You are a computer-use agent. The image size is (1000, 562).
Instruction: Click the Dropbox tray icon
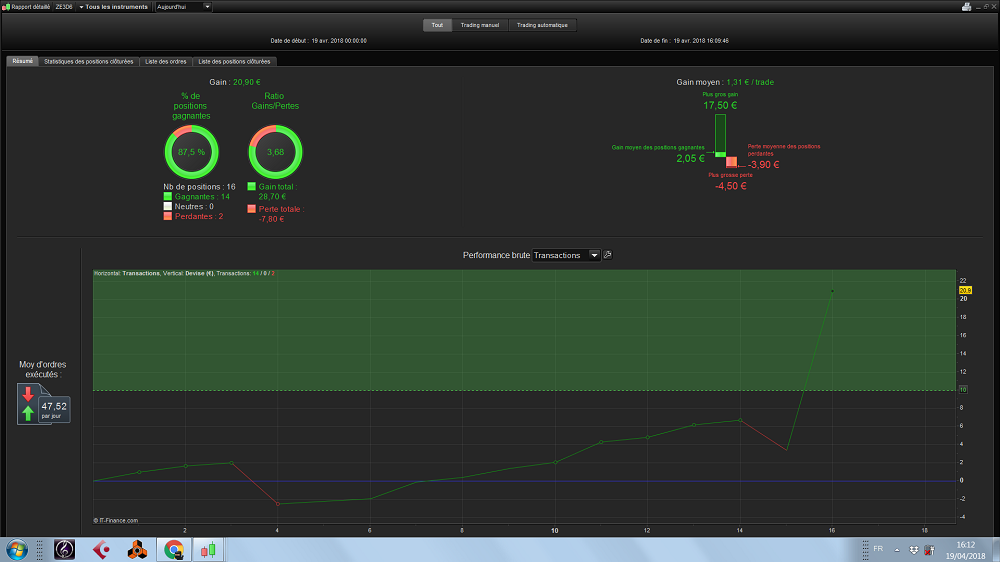(913, 549)
